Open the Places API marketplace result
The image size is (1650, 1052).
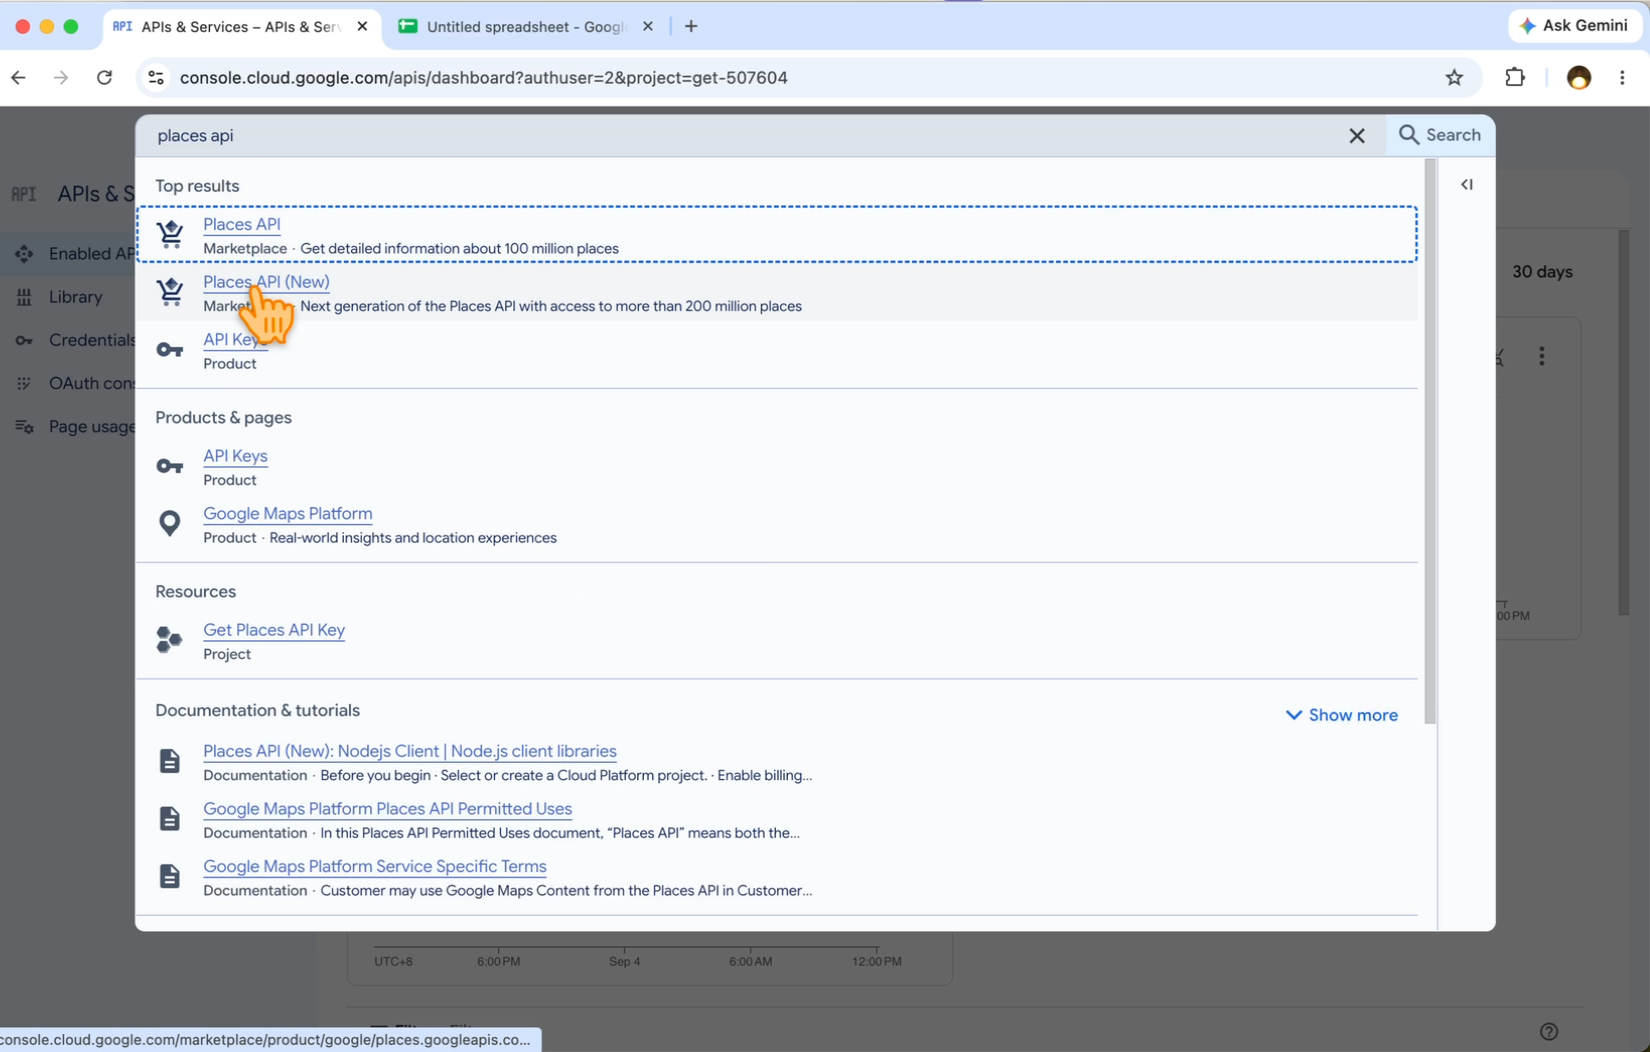(x=242, y=224)
